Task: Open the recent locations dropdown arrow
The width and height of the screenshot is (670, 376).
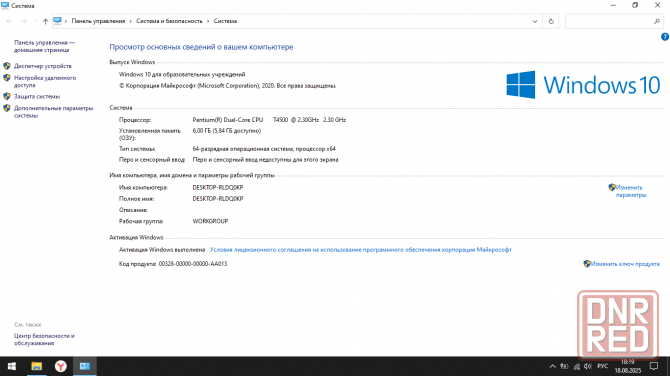Action: [x=35, y=21]
